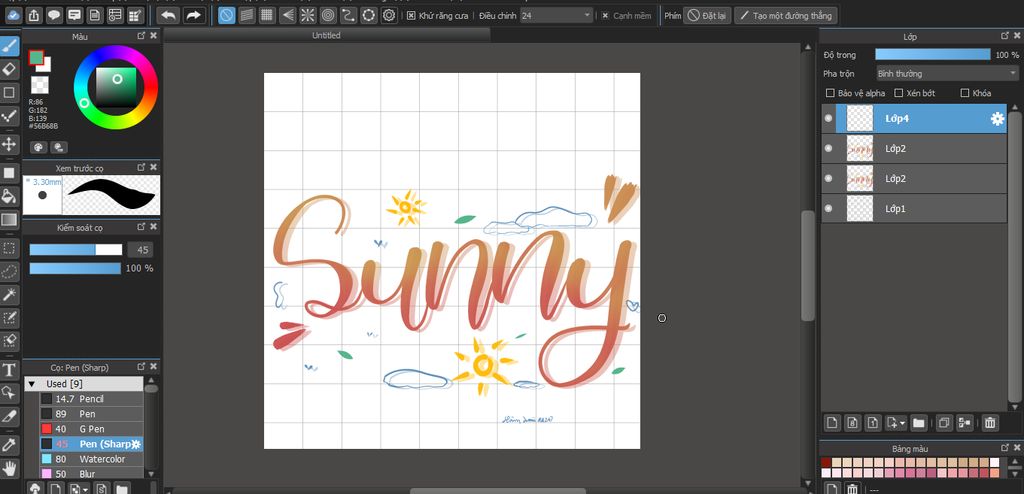Toggle the Cạnh mềm checkbox

coord(605,15)
